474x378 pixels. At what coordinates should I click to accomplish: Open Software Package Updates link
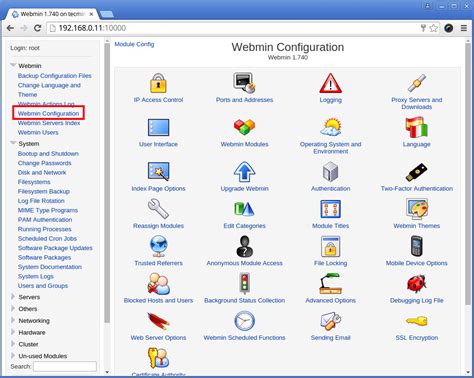(55, 248)
